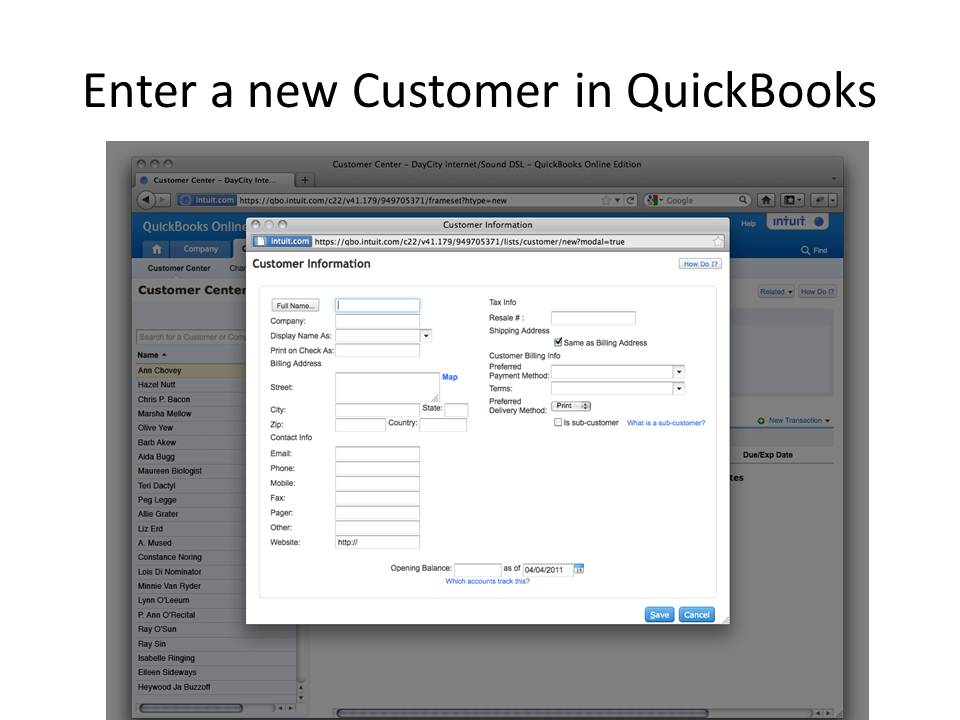Click the Resale number input field
Image resolution: width=960 pixels, height=720 pixels.
pyautogui.click(x=593, y=318)
